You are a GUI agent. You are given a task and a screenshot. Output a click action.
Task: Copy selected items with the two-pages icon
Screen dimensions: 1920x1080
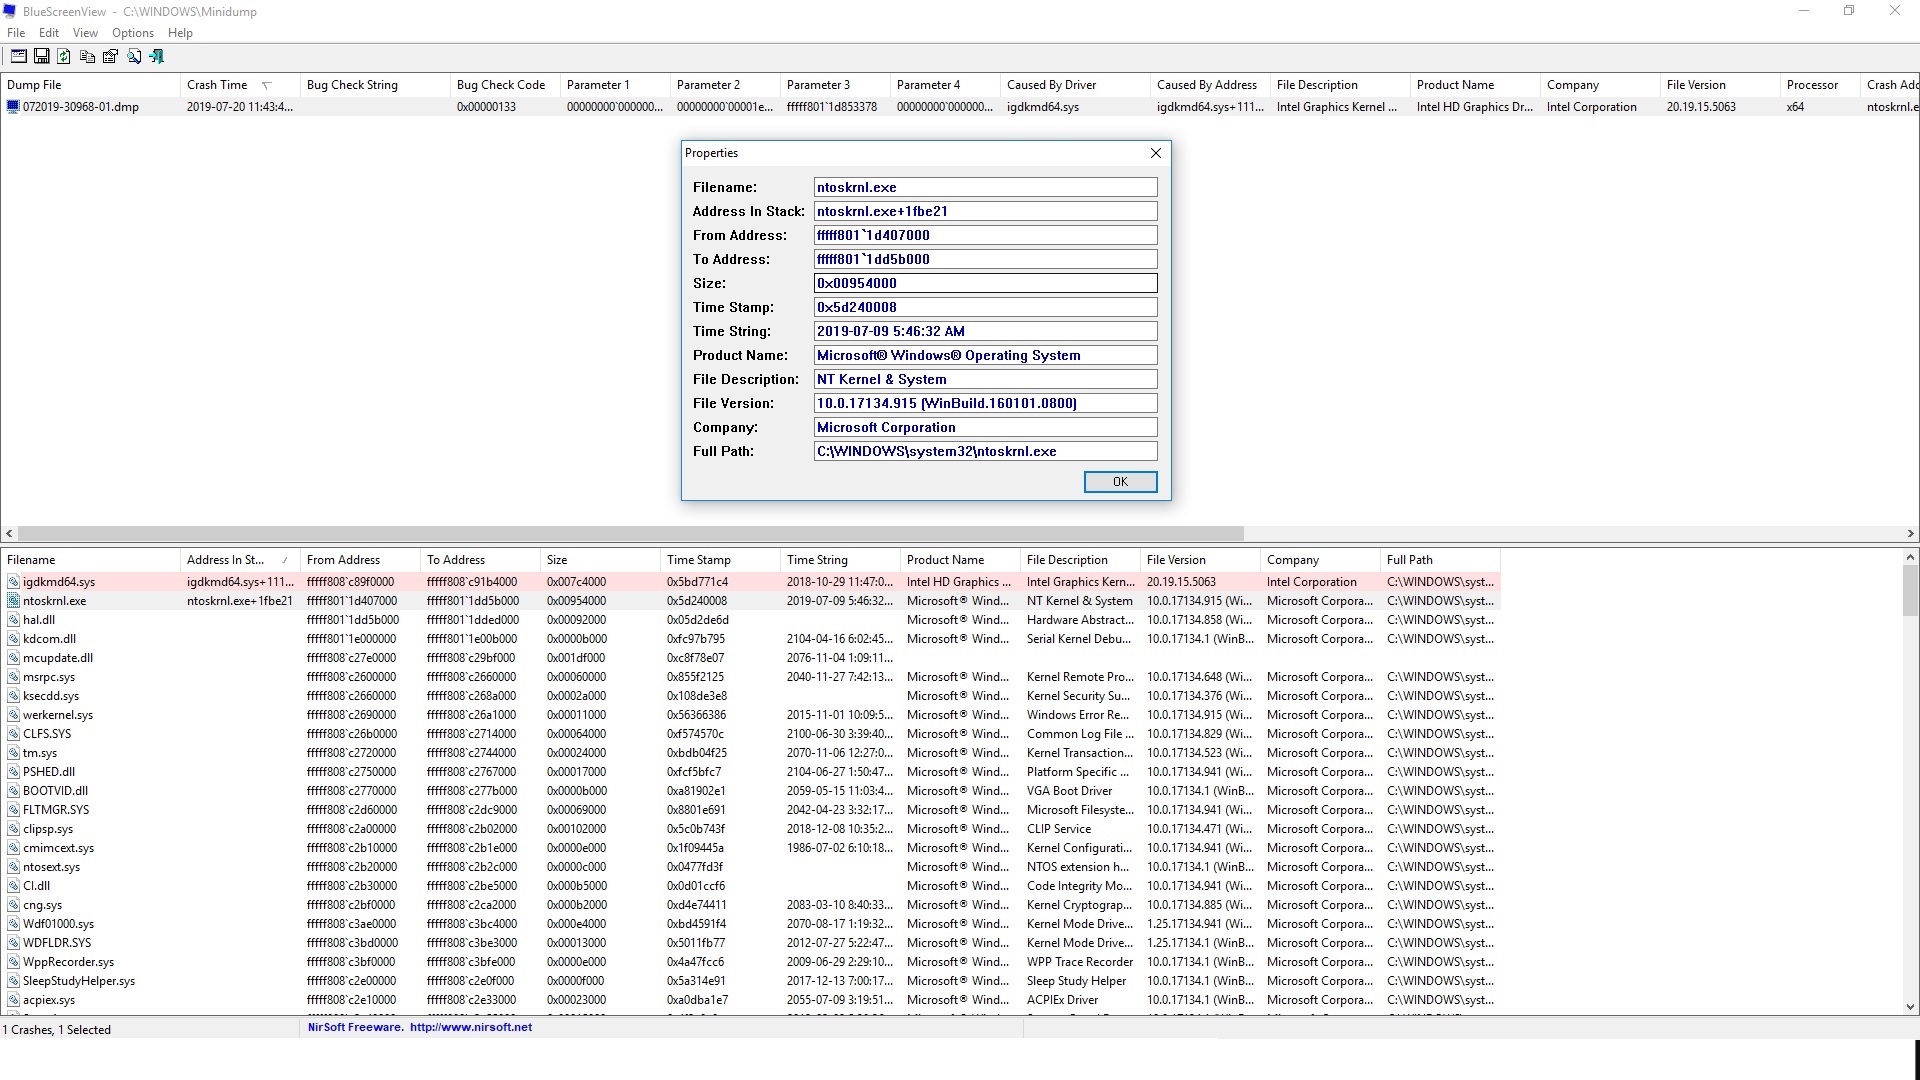coord(87,56)
